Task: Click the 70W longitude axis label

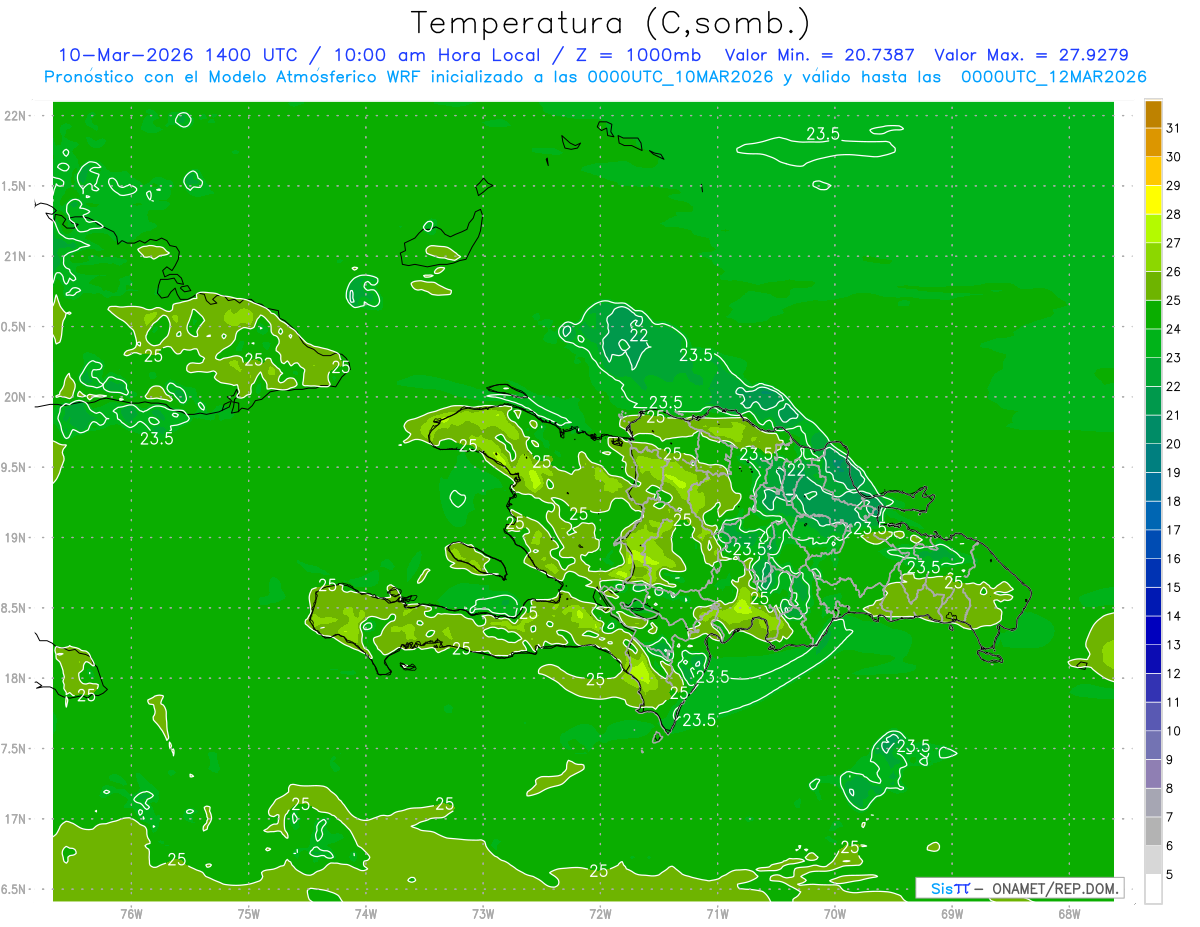Action: tap(835, 913)
